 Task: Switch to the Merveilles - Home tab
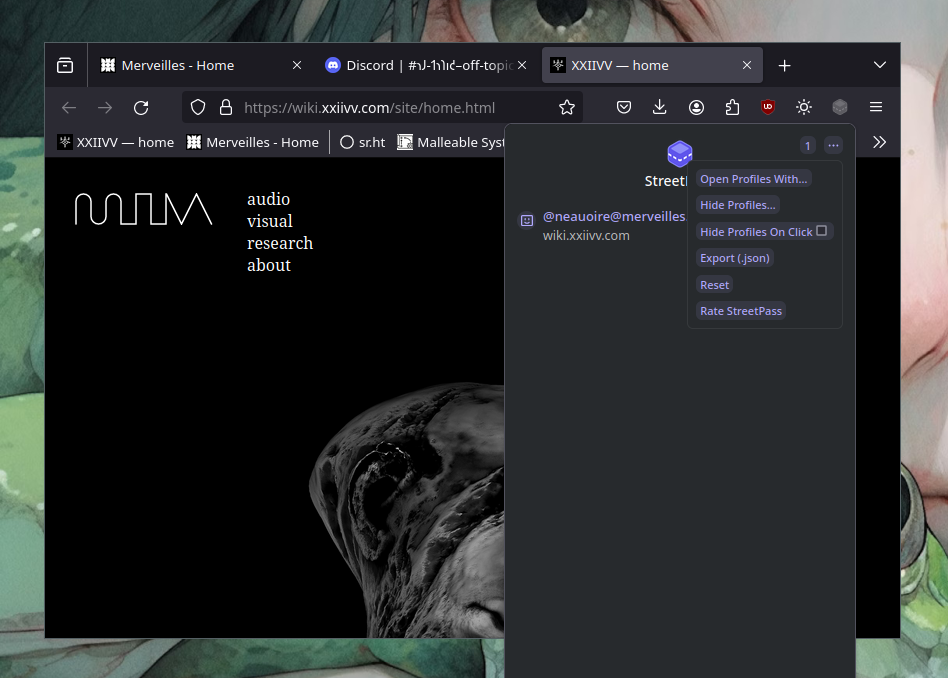tap(178, 65)
